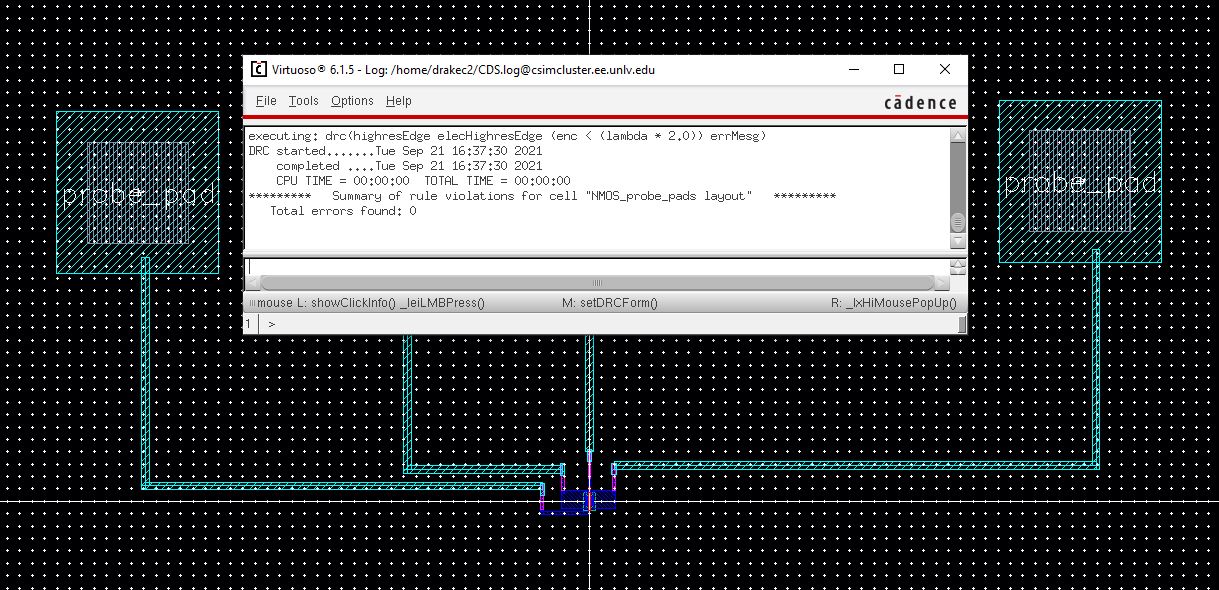This screenshot has width=1219, height=590.
Task: Select the NMOS device in layout
Action: click(588, 499)
